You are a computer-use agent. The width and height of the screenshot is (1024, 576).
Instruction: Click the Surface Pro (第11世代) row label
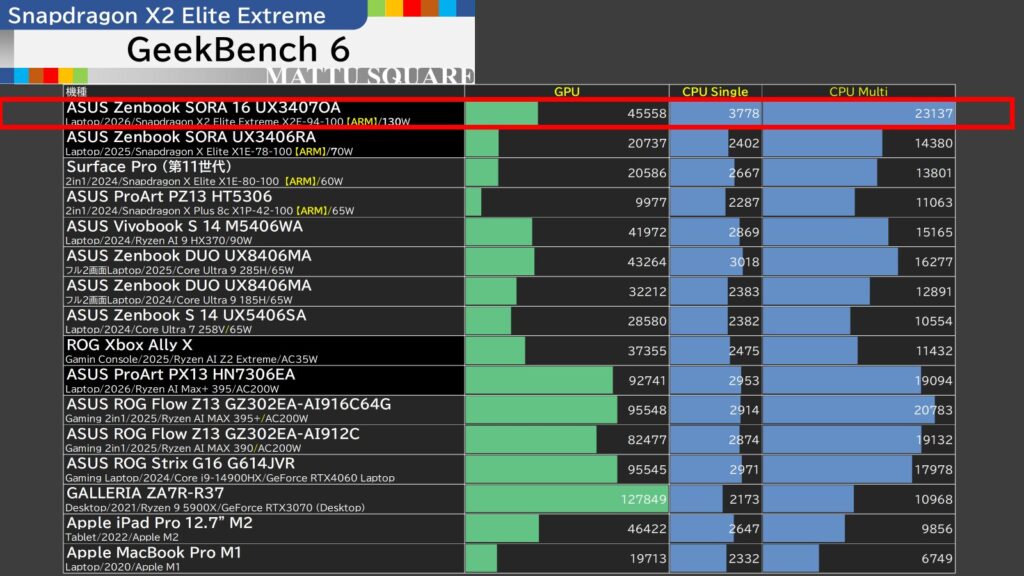click(x=149, y=166)
